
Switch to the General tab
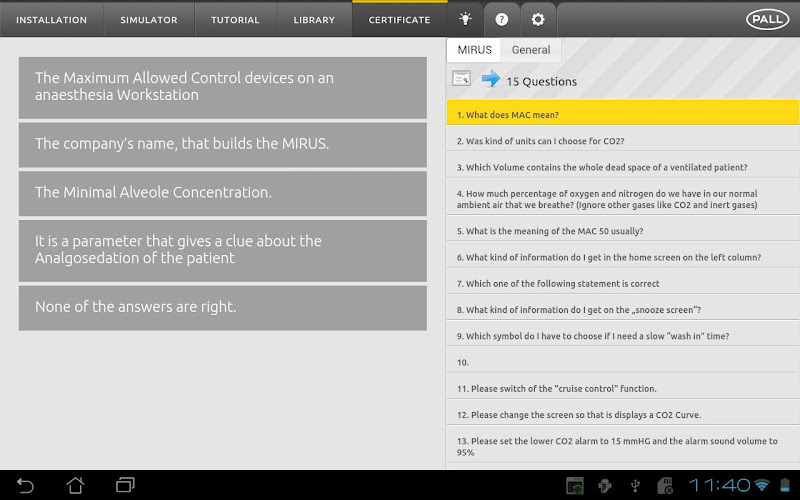pos(531,50)
